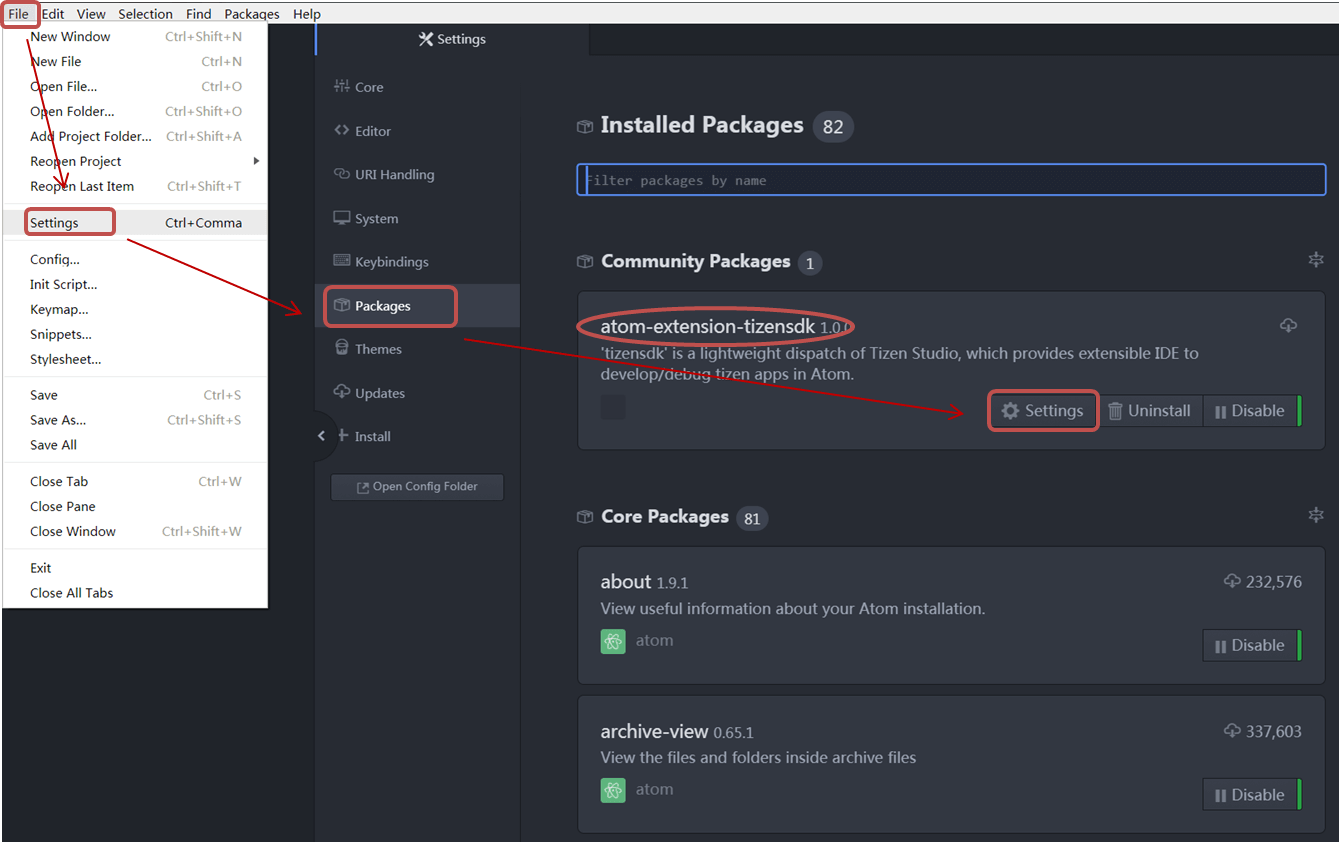This screenshot has width=1339, height=842.
Task: Open Settings for atom-extension-tizensdk package
Action: (1043, 411)
